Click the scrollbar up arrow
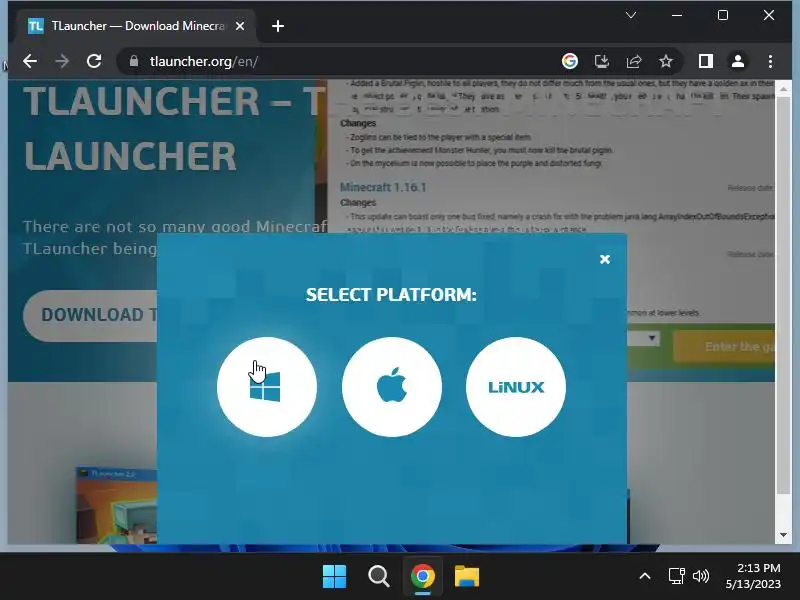 [x=783, y=89]
